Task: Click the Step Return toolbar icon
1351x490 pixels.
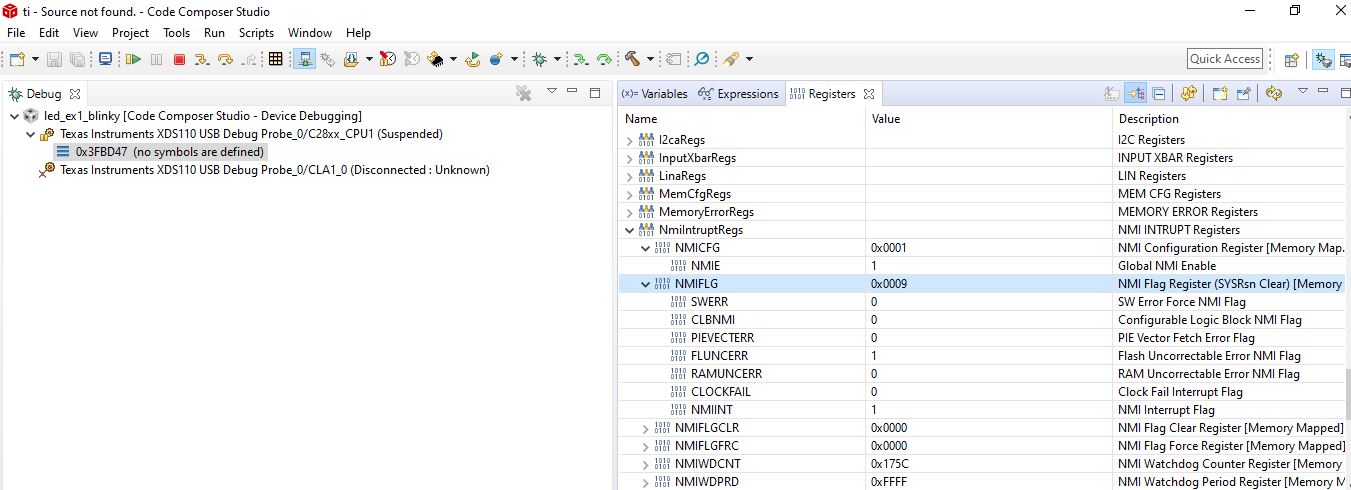Action: pos(248,60)
